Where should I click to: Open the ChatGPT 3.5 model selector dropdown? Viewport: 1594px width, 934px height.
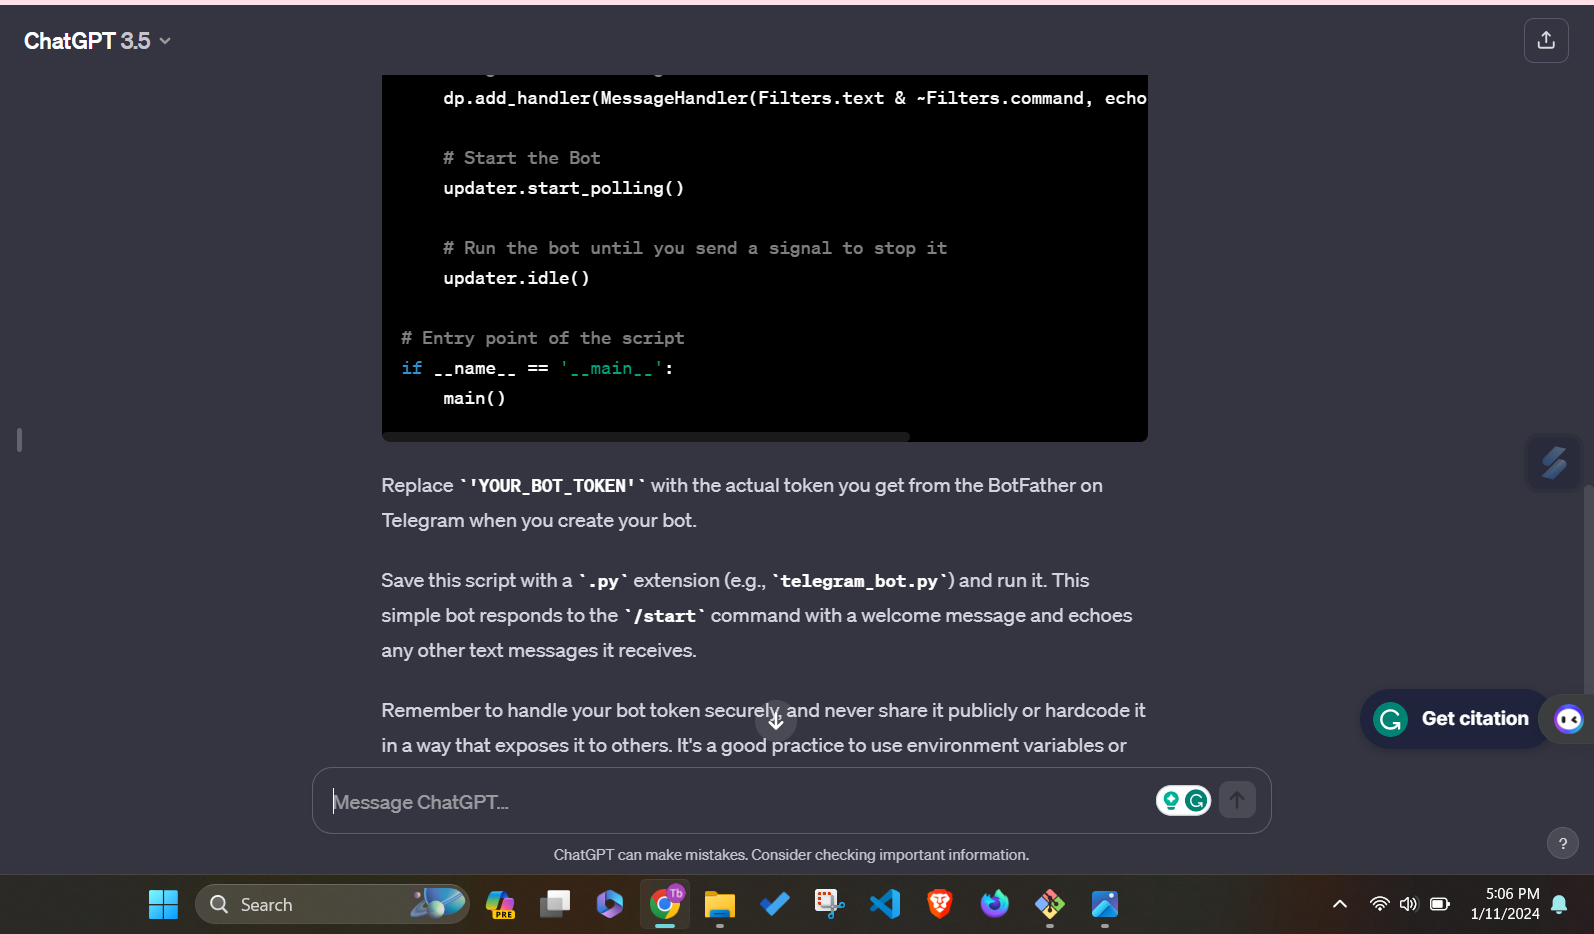(x=97, y=41)
